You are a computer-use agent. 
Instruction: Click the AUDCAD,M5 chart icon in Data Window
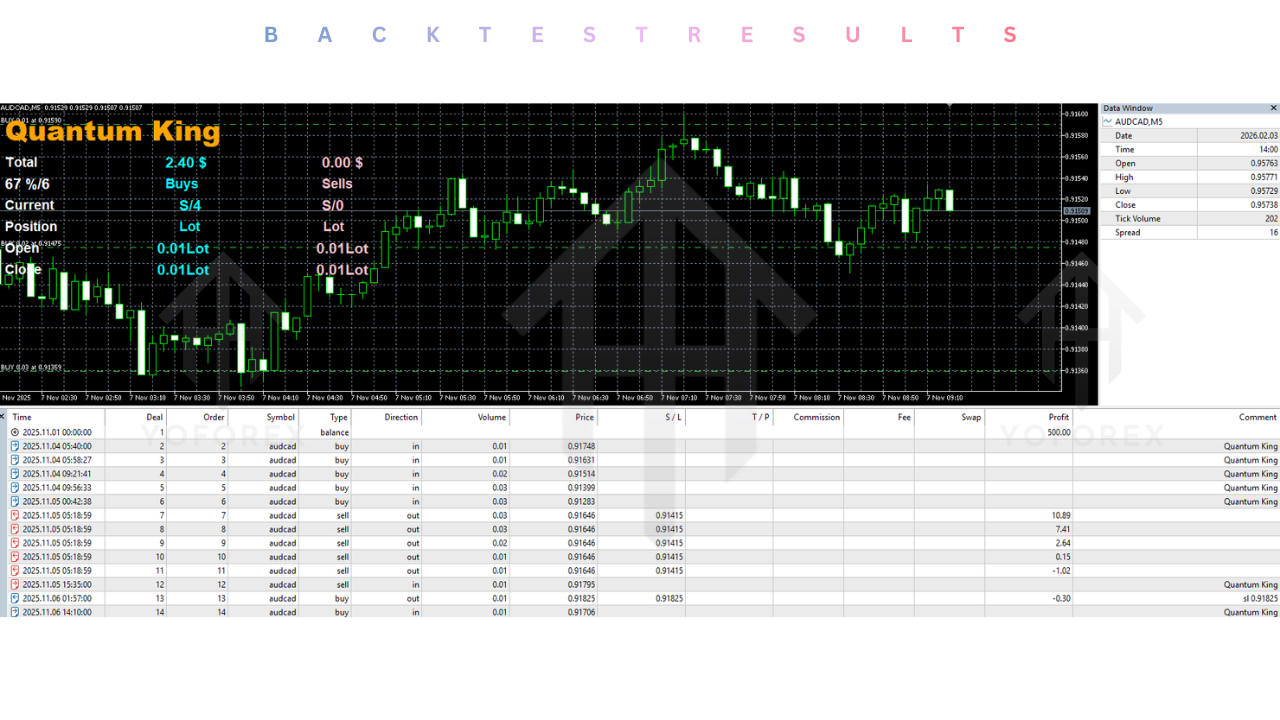pos(1108,121)
